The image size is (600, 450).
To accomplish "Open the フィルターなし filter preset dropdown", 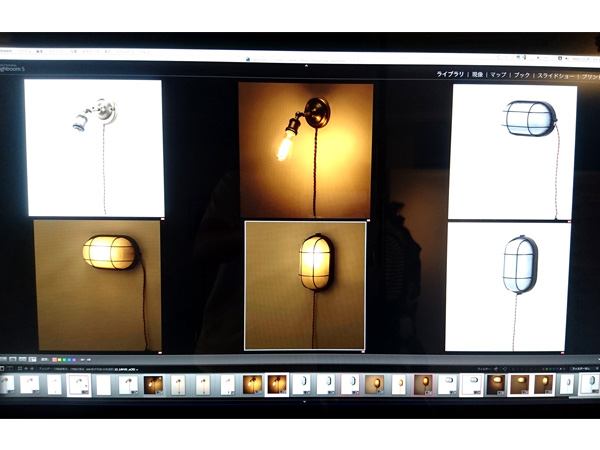I will click(584, 368).
